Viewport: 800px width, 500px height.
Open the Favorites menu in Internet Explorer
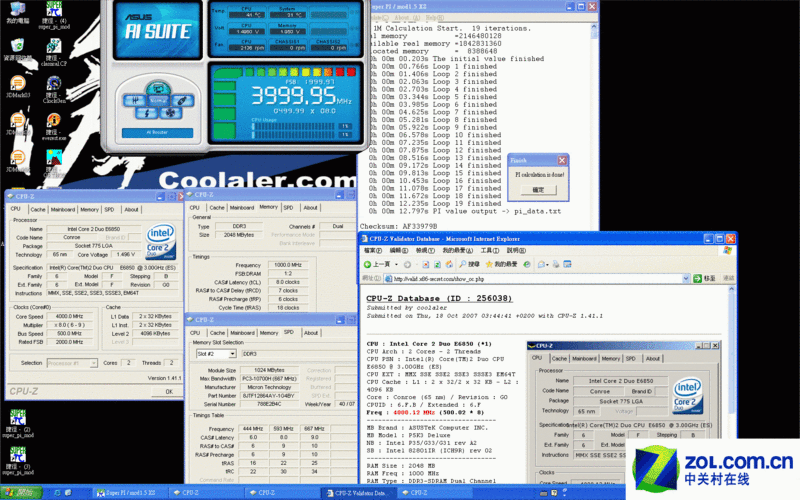click(x=458, y=251)
